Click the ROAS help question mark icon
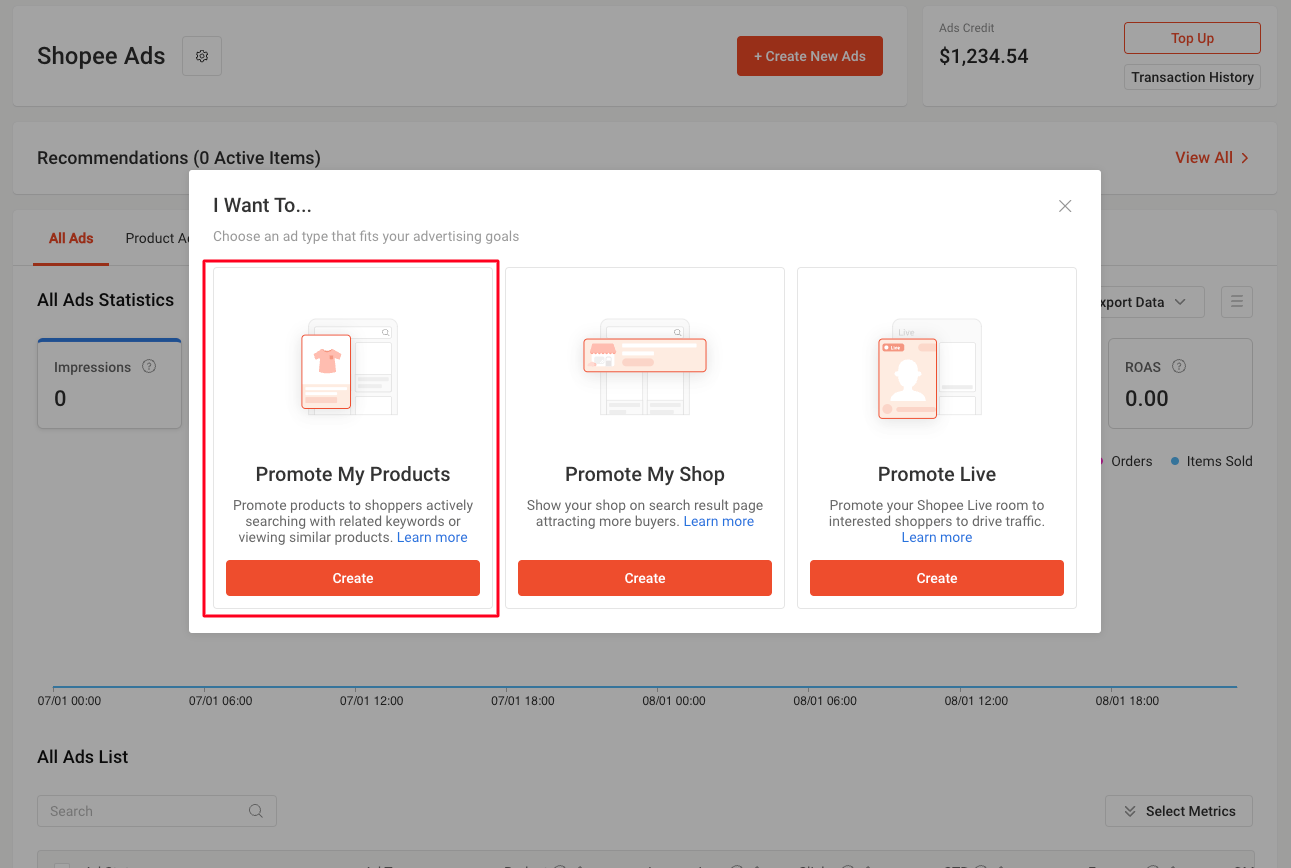This screenshot has width=1291, height=868. click(1179, 367)
